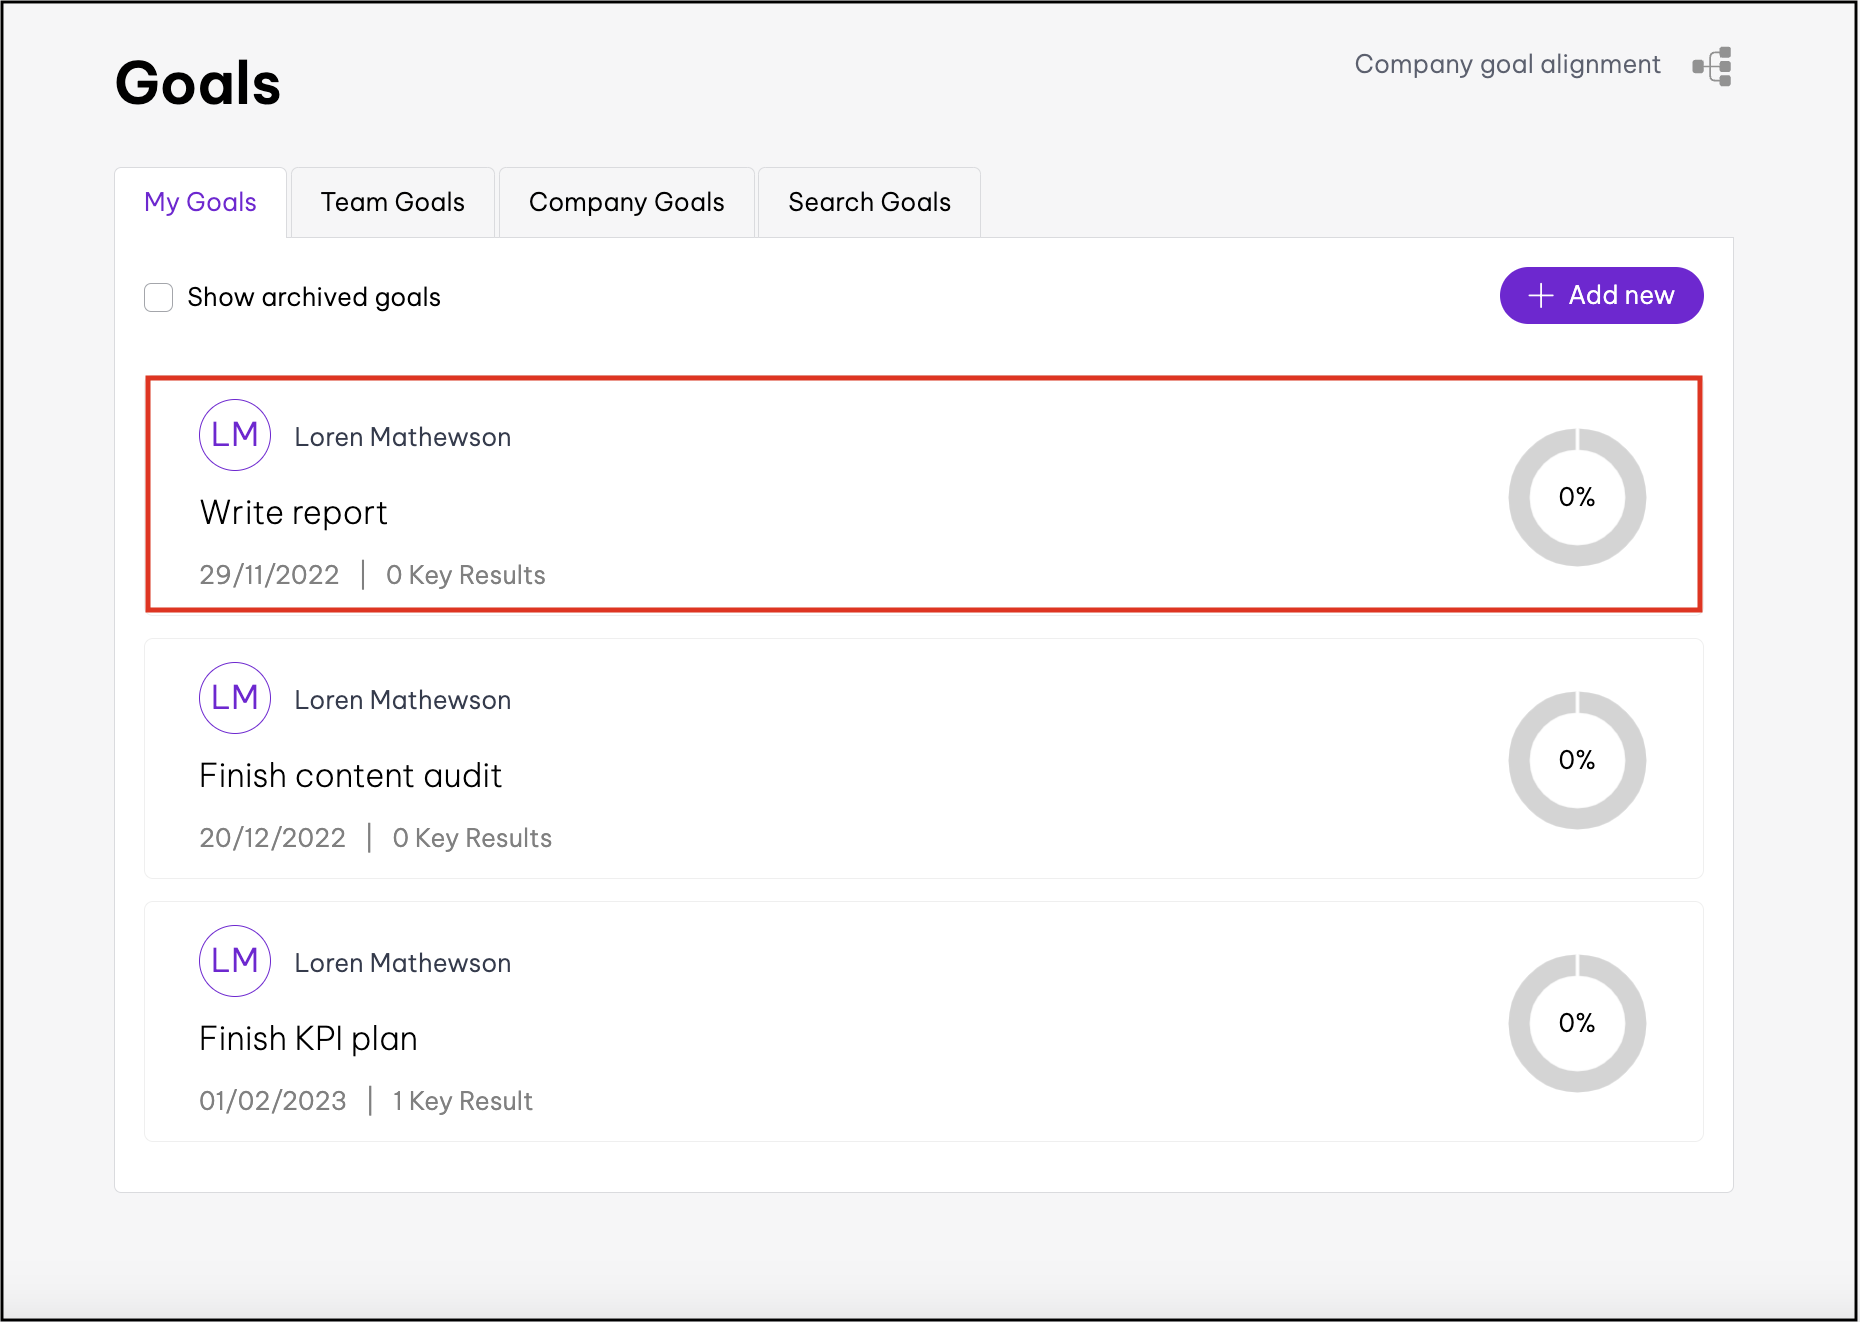Open the Write report goal title

[293, 512]
